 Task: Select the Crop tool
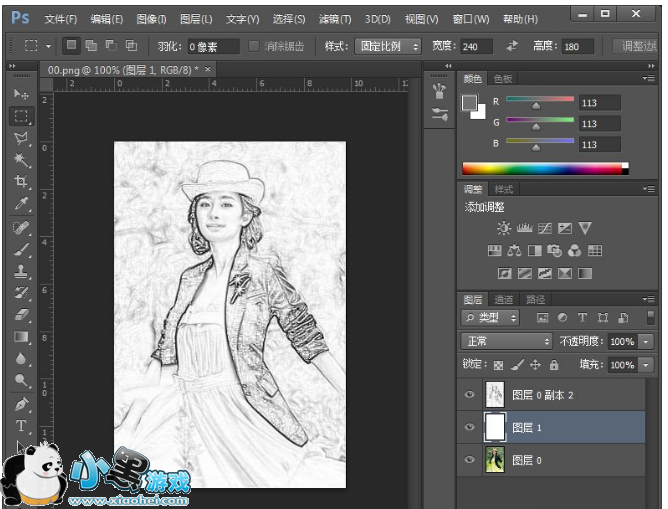pos(21,182)
